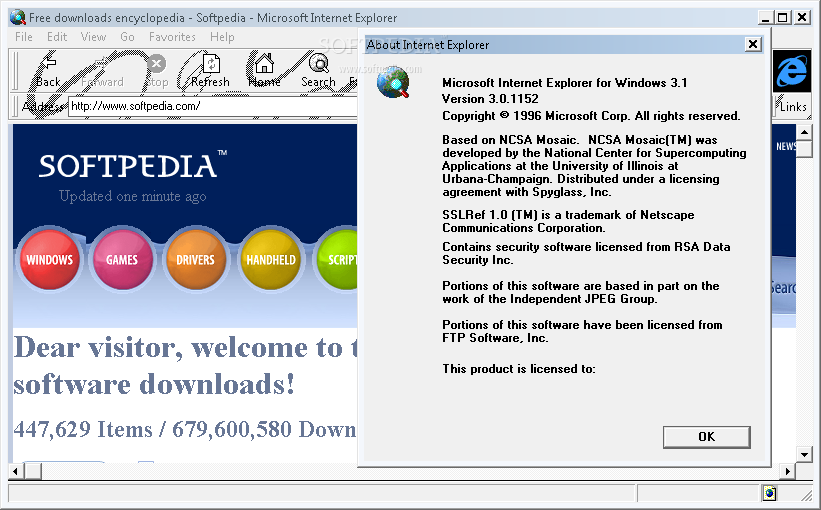Click the Back toolbar button
Image resolution: width=821 pixels, height=510 pixels.
coord(48,71)
